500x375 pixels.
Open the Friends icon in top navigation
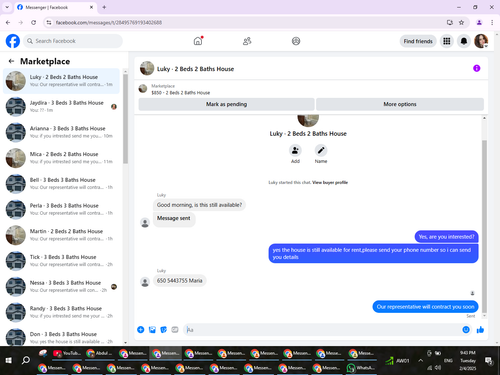247,41
